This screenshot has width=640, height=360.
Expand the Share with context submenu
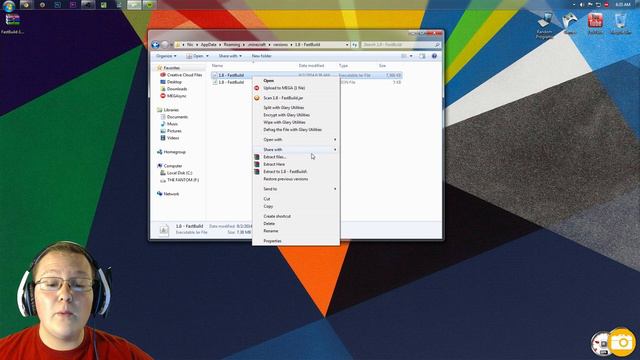[x=296, y=150]
